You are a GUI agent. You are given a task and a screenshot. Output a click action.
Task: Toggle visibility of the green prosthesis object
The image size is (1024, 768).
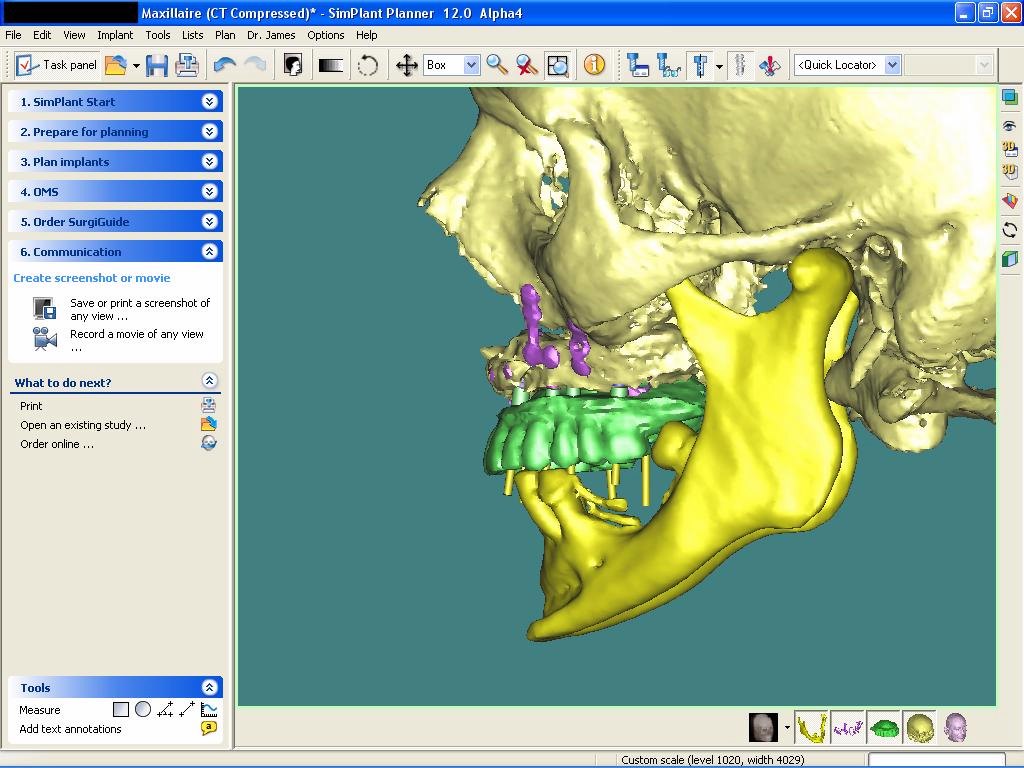coord(884,727)
